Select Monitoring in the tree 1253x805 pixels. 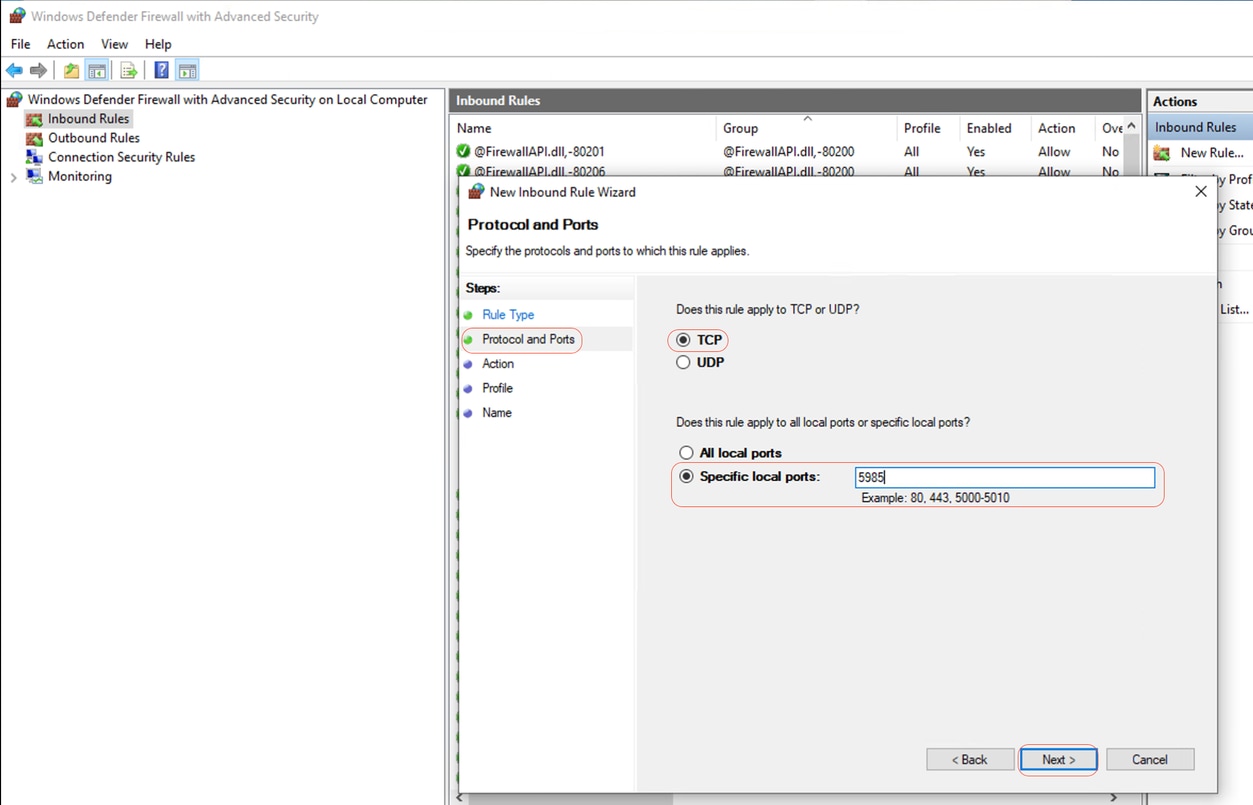tap(80, 176)
